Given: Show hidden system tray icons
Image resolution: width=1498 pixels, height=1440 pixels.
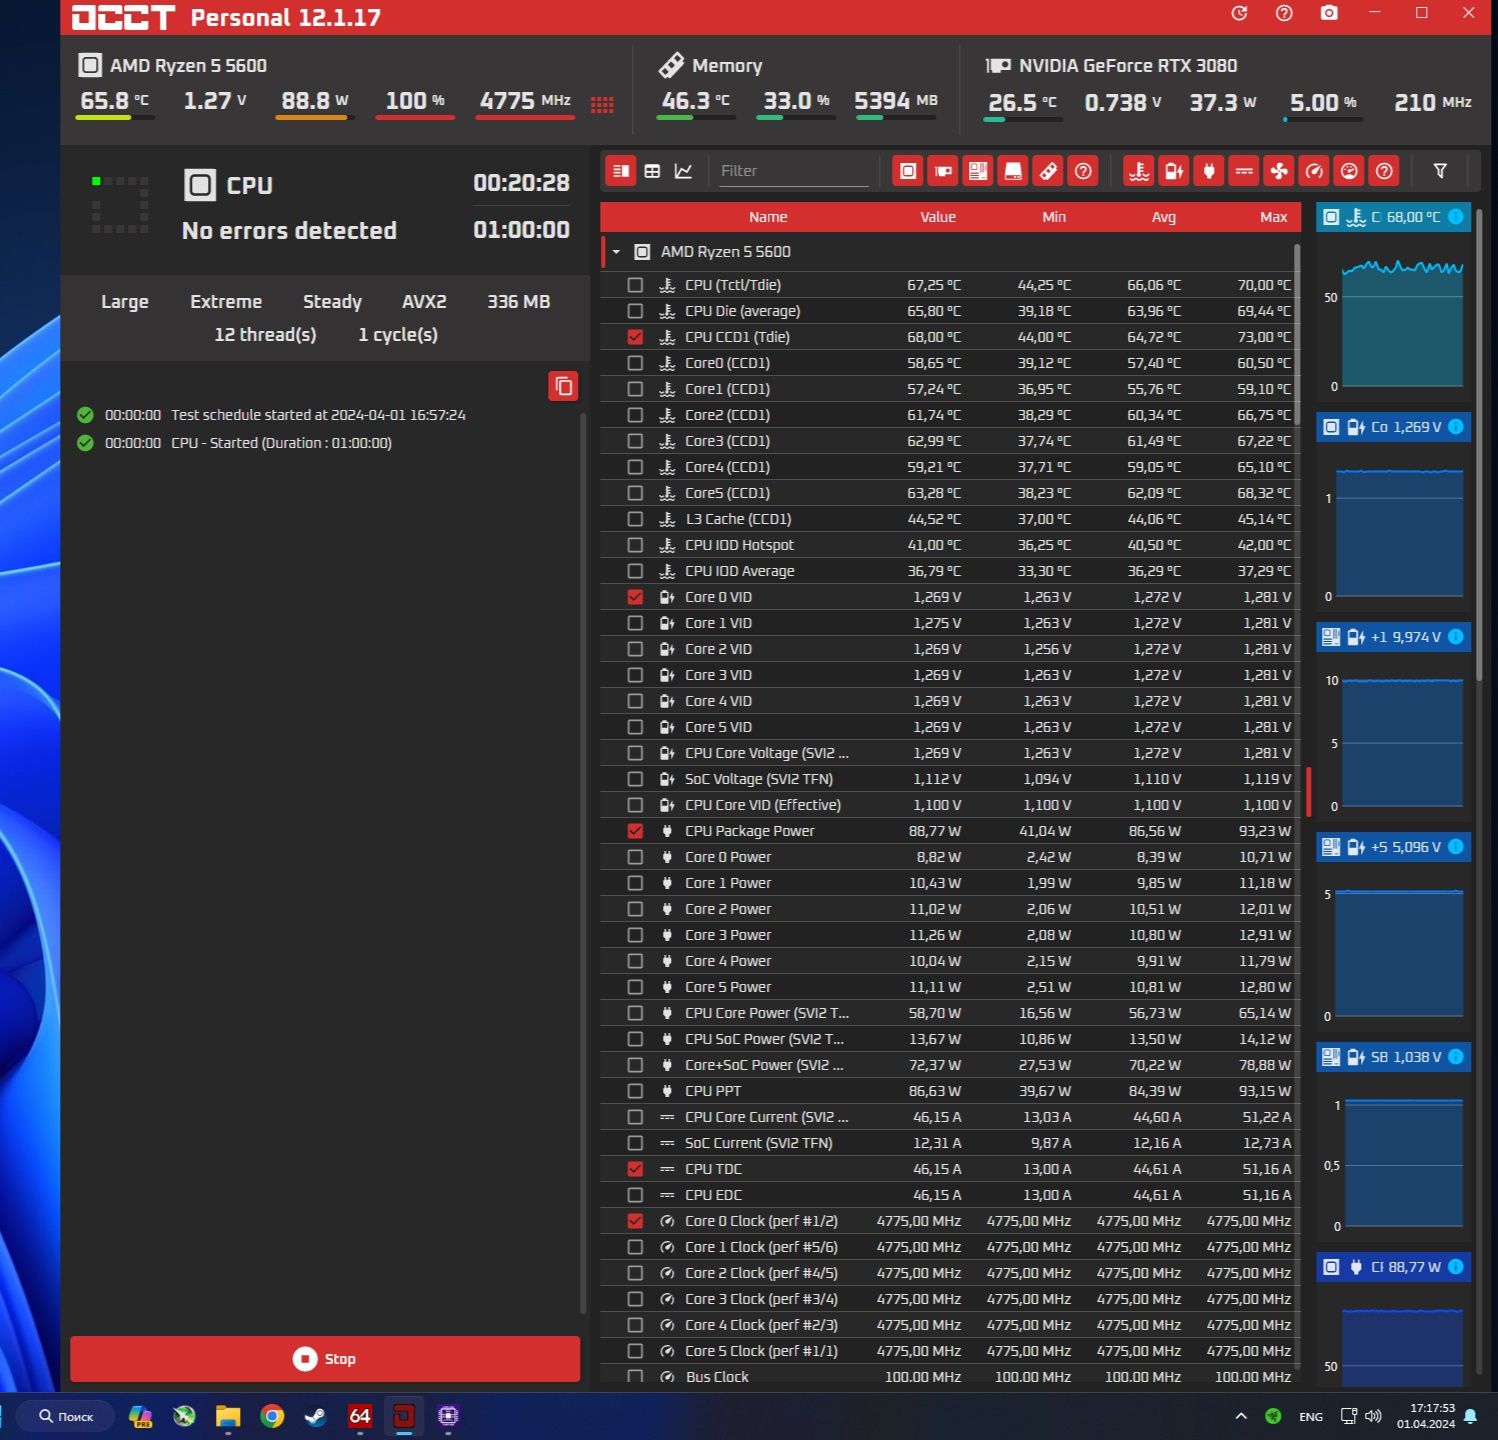Looking at the screenshot, I should point(1241,1416).
